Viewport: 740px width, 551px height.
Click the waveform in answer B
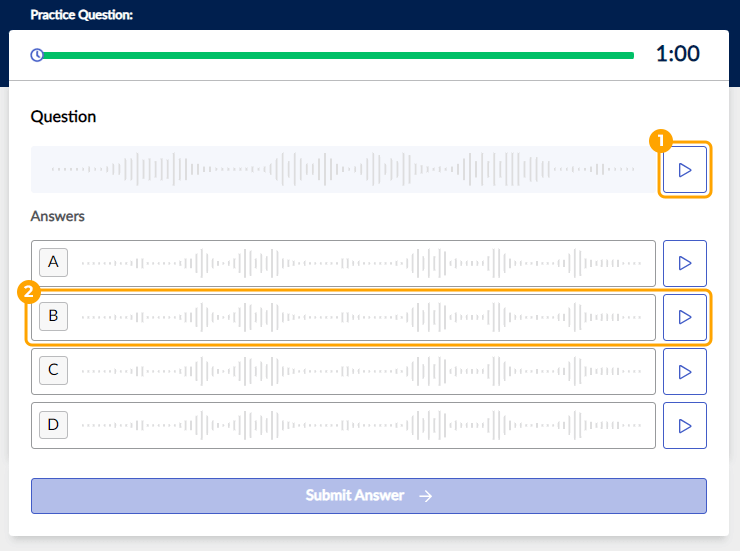(360, 317)
